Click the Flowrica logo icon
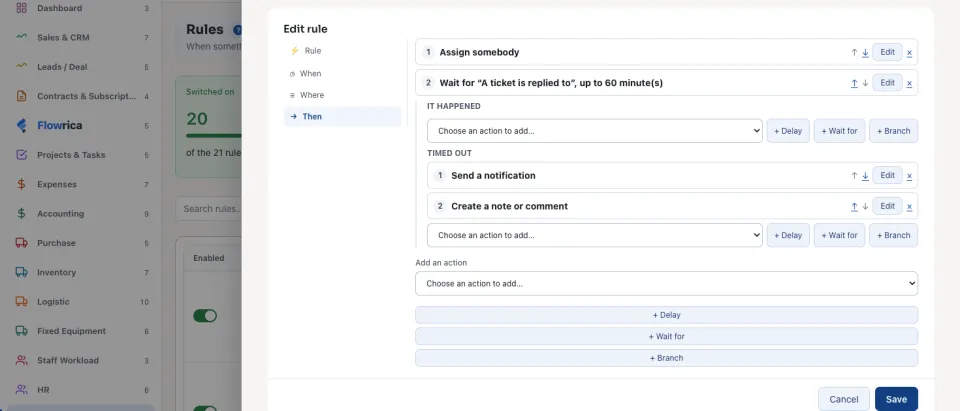960x411 pixels. click(x=21, y=126)
